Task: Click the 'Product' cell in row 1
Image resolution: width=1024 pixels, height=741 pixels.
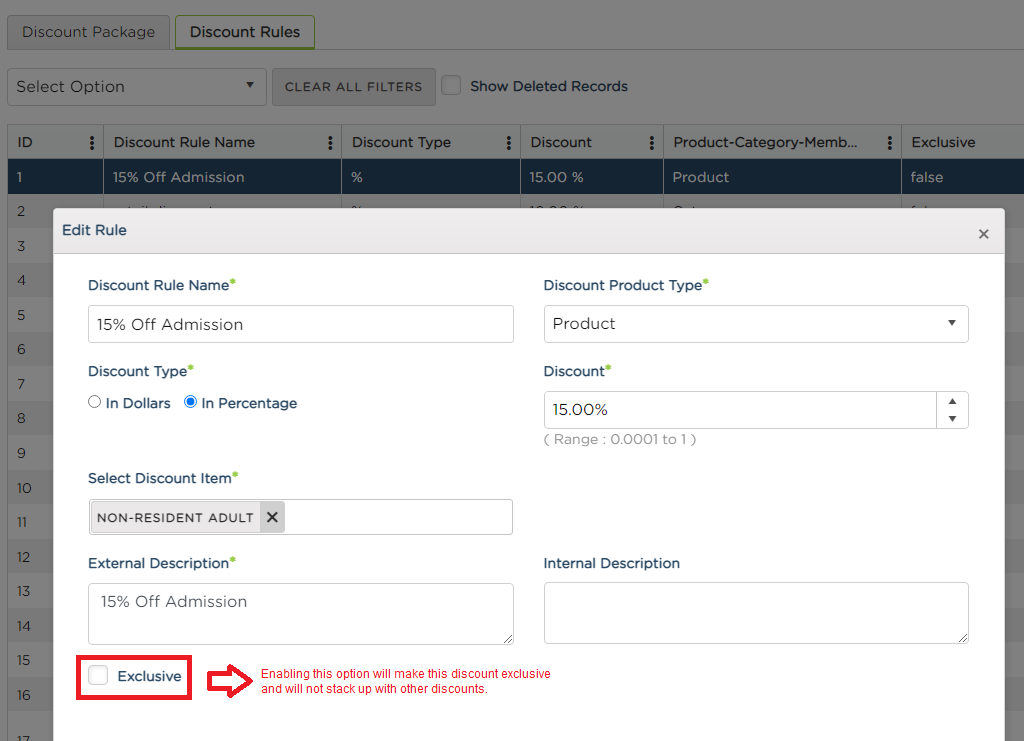Action: tap(782, 177)
